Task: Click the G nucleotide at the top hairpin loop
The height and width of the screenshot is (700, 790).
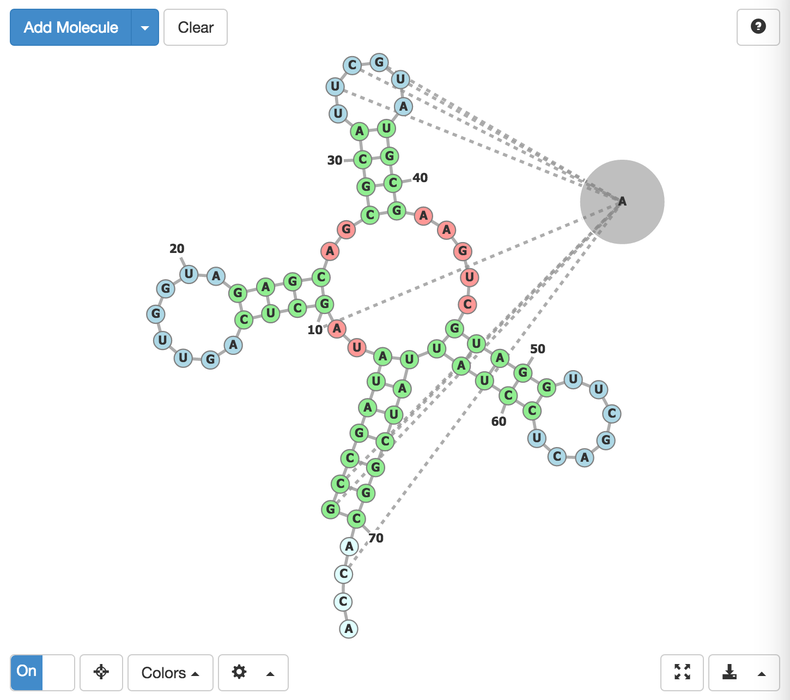Action: [x=378, y=62]
